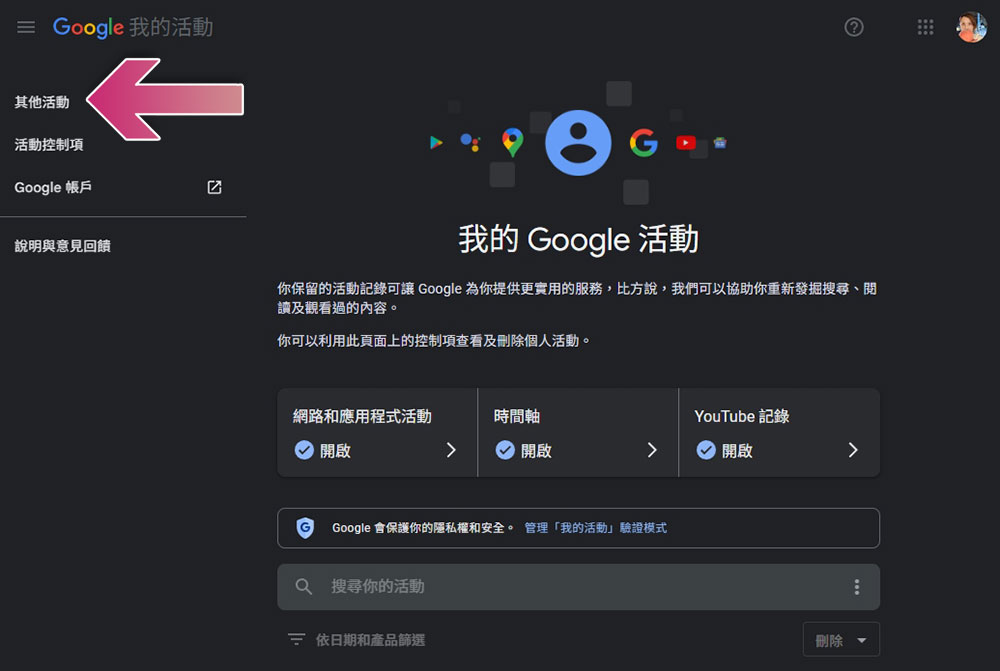Click the Google Maps pin icon

(513, 142)
